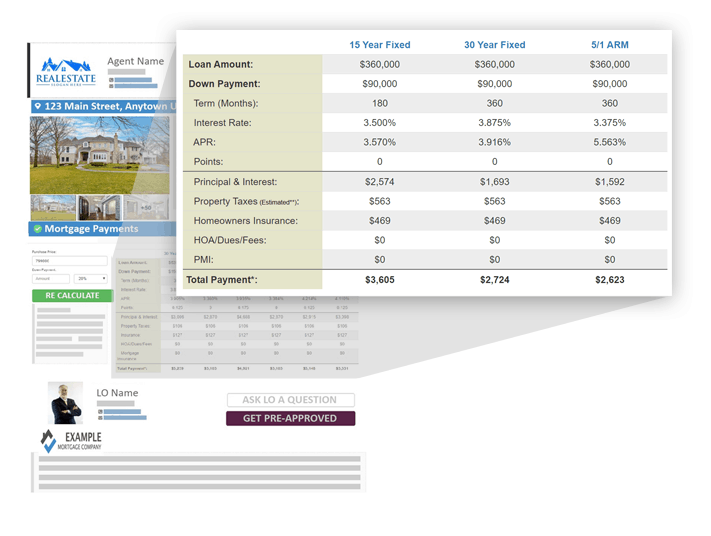
Task: Click the 180 term months value
Action: [380, 103]
